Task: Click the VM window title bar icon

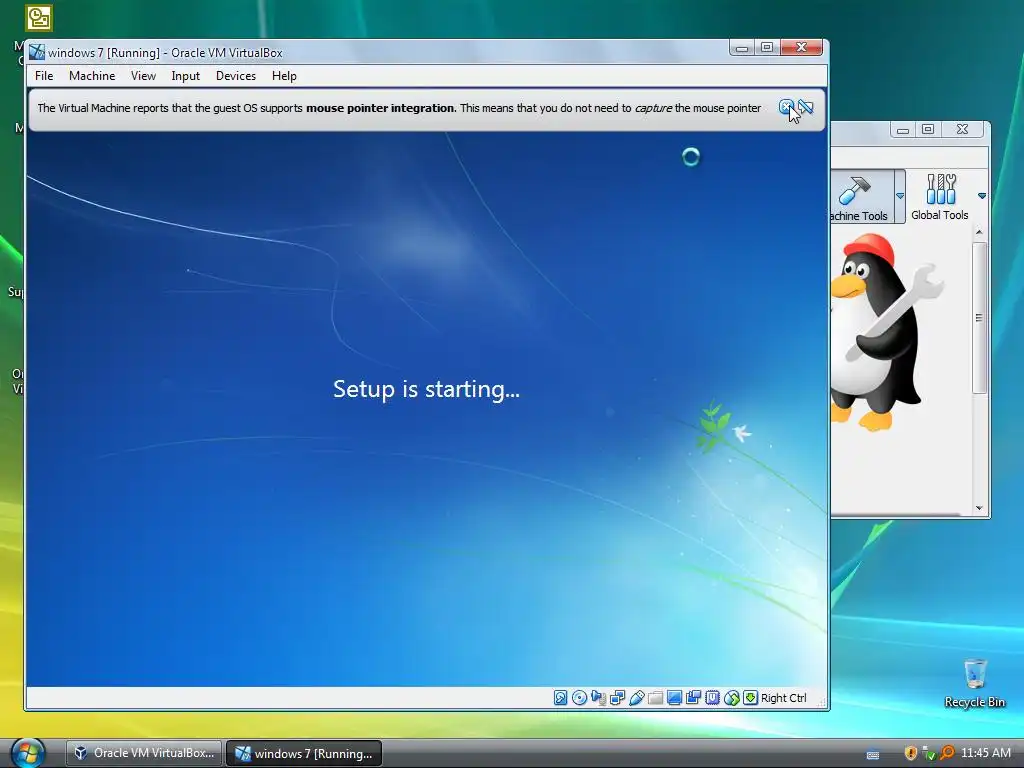Action: click(x=37, y=52)
